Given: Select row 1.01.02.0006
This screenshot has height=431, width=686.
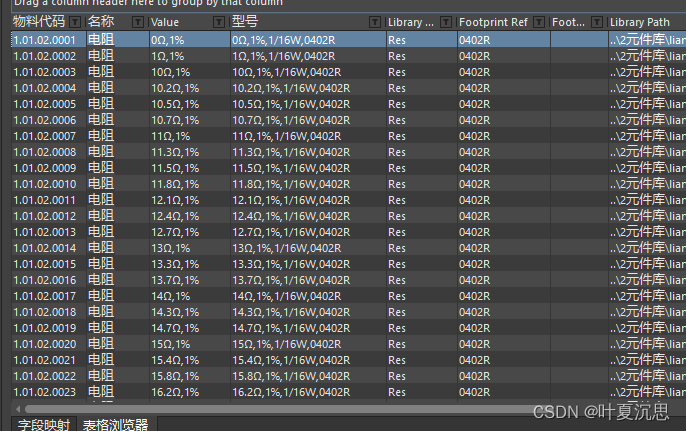Looking at the screenshot, I should (x=349, y=120).
